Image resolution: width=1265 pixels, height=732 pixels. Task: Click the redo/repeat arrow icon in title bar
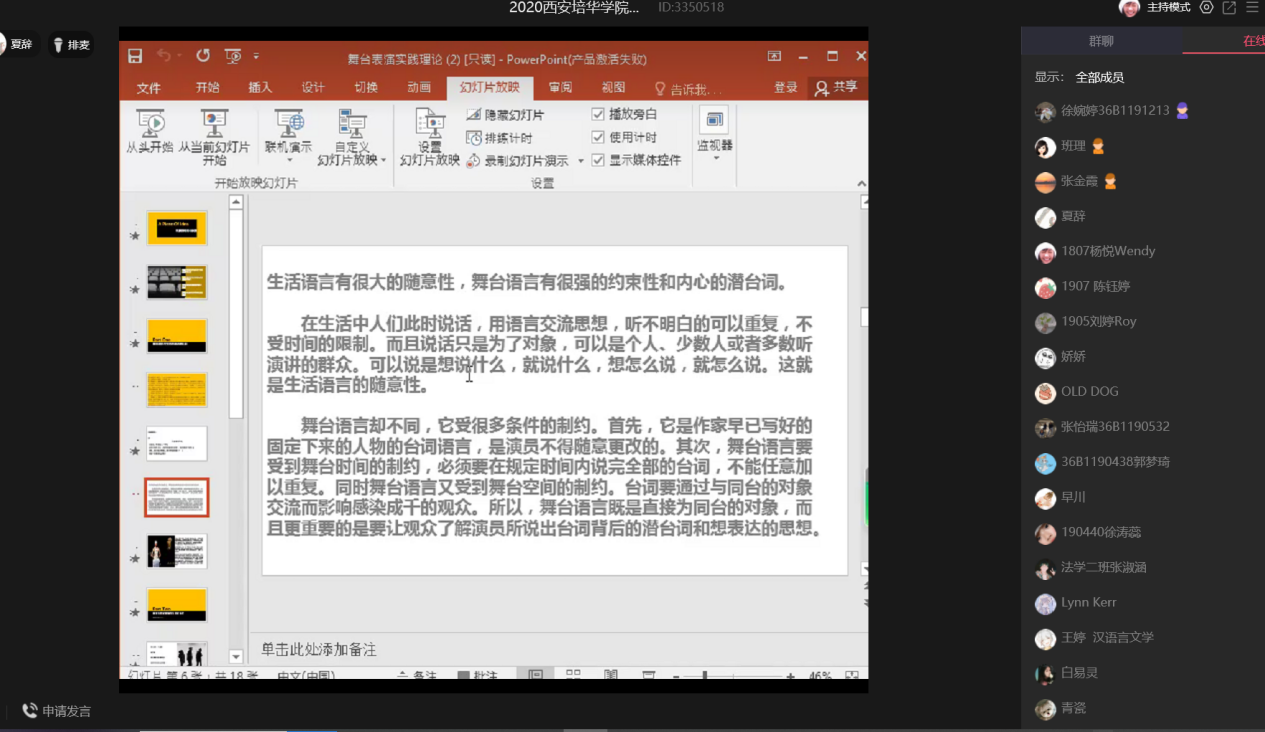tap(203, 56)
